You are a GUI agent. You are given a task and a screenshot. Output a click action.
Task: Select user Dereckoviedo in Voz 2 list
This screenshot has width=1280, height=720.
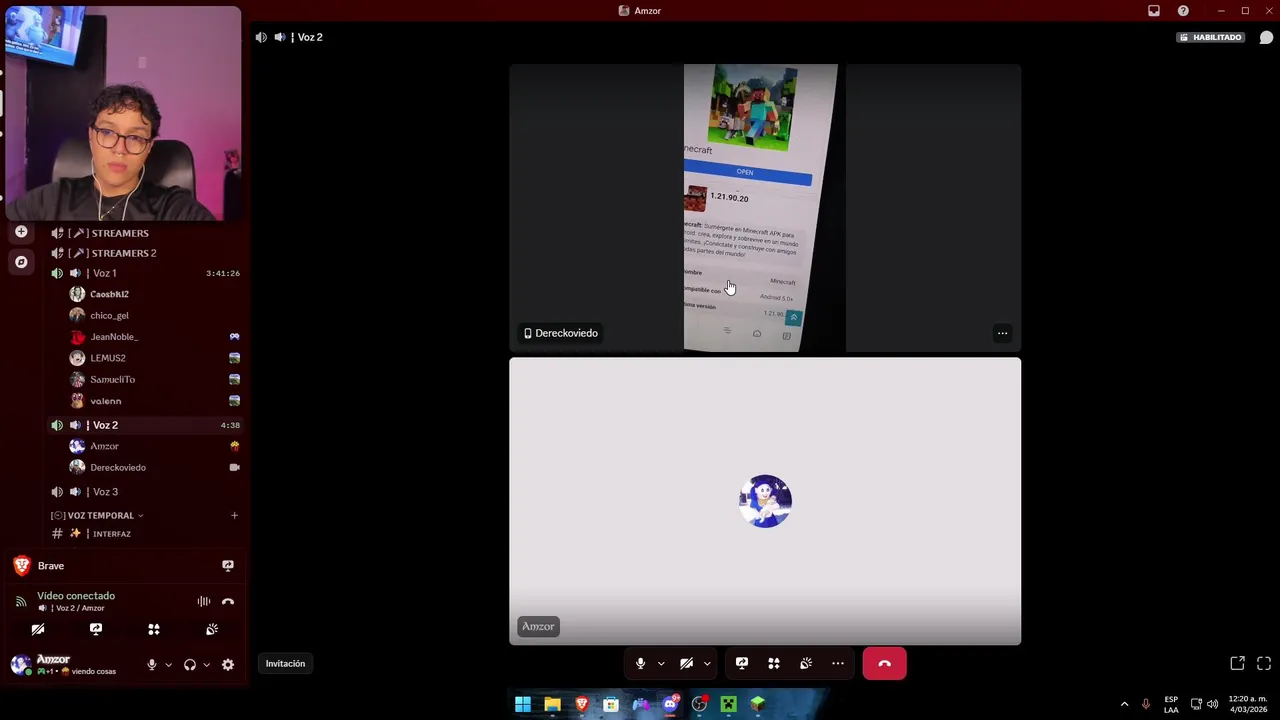click(118, 467)
